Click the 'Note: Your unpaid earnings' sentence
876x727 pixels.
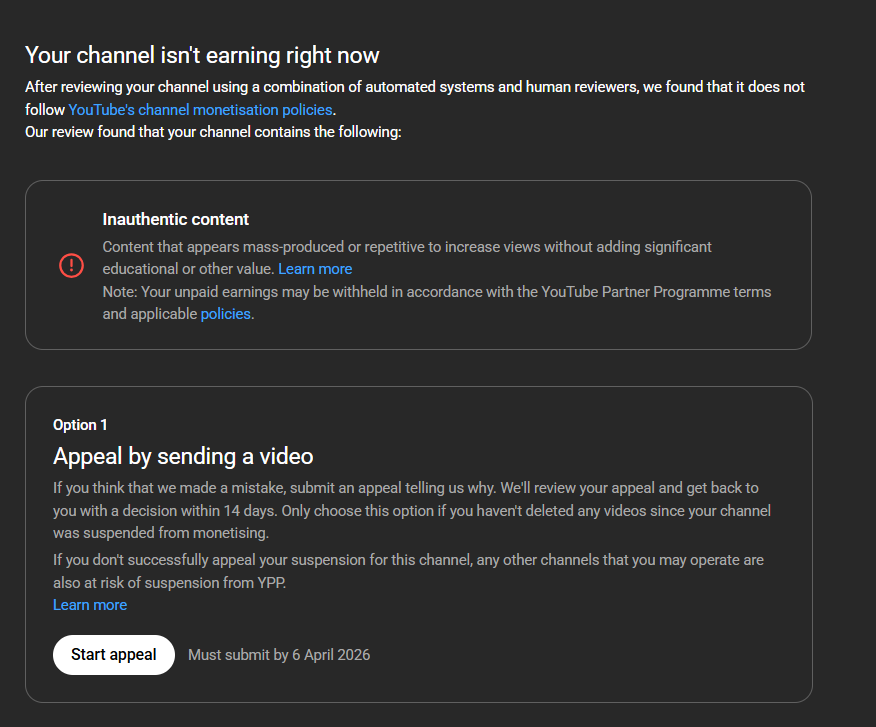point(436,303)
